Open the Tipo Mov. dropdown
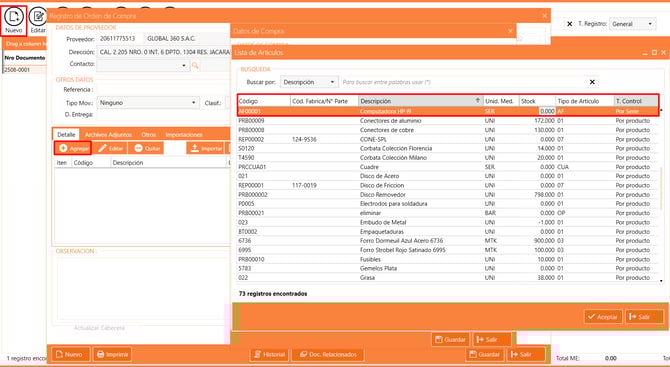This screenshot has height=367, width=670. coord(194,103)
